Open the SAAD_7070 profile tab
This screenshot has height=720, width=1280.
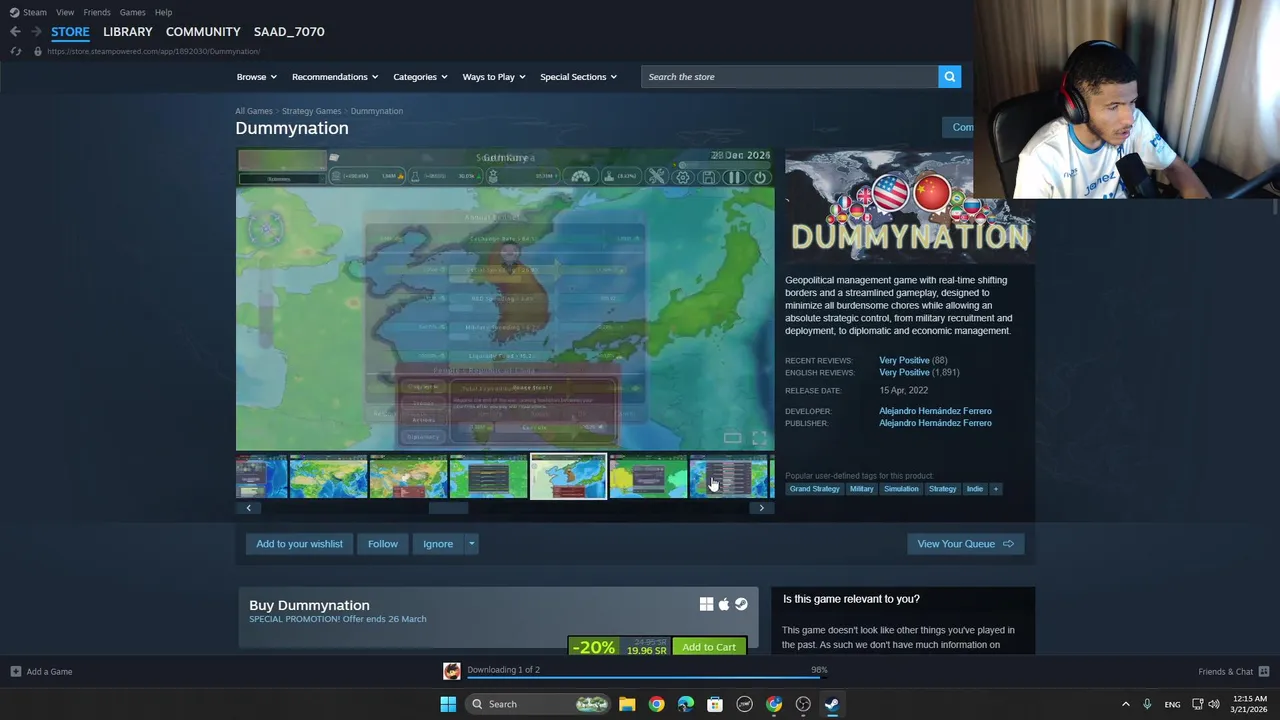pos(289,32)
